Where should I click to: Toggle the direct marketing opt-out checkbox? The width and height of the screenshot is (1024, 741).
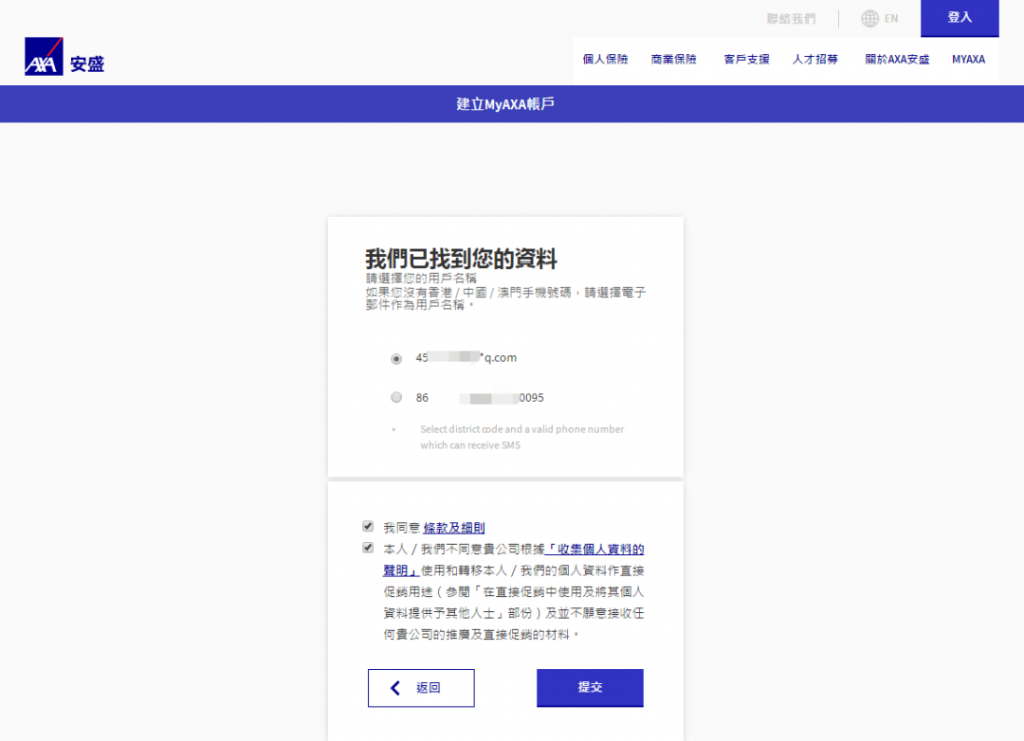tap(368, 548)
